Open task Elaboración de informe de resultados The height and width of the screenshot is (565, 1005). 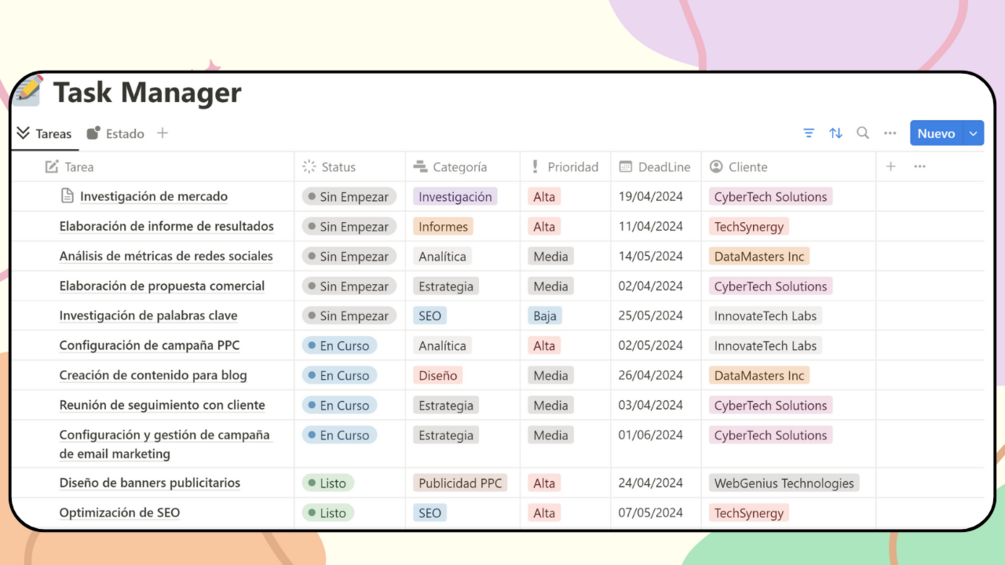pos(167,226)
